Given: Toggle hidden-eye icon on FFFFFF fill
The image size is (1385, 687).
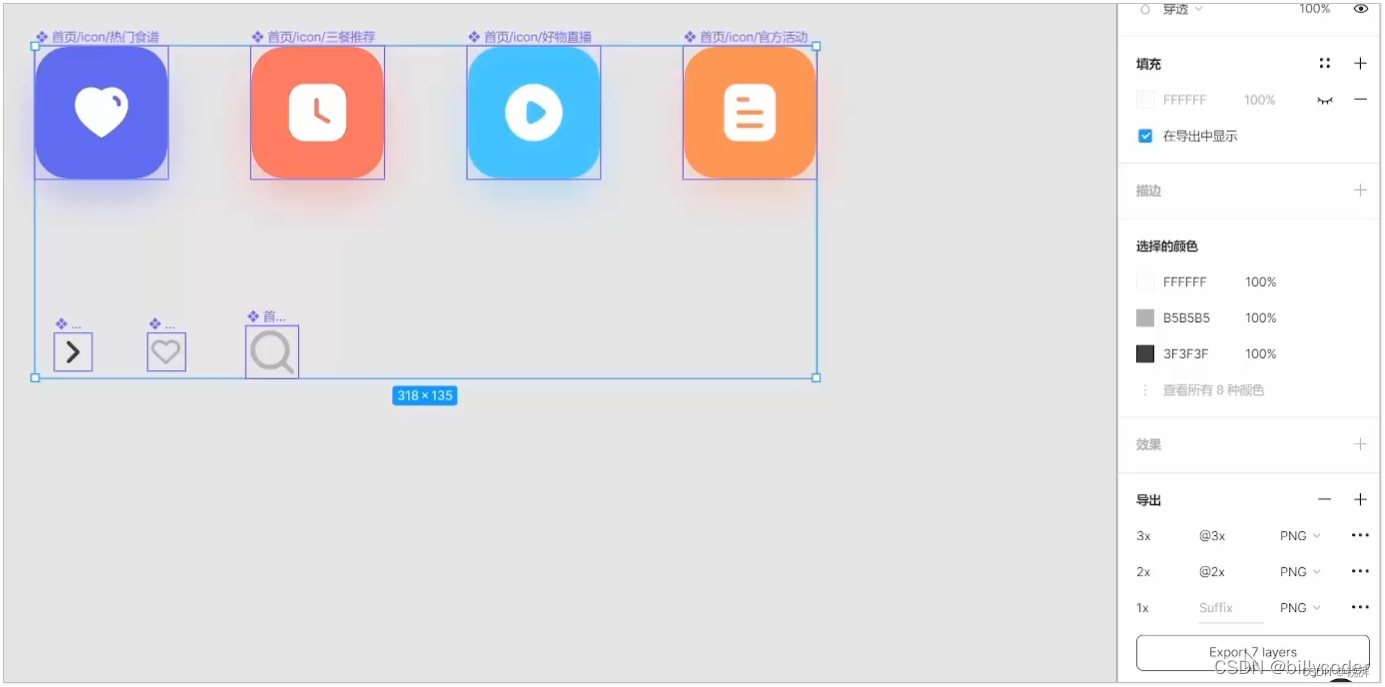Looking at the screenshot, I should pos(1325,100).
